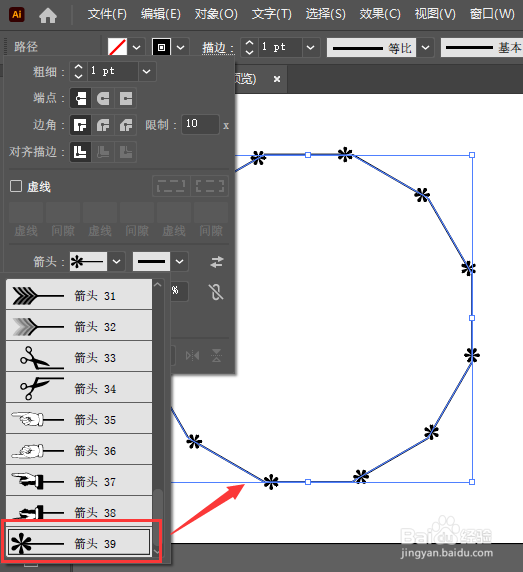The image size is (523, 572).
Task: Toggle miter join corner option
Action: tap(80, 125)
